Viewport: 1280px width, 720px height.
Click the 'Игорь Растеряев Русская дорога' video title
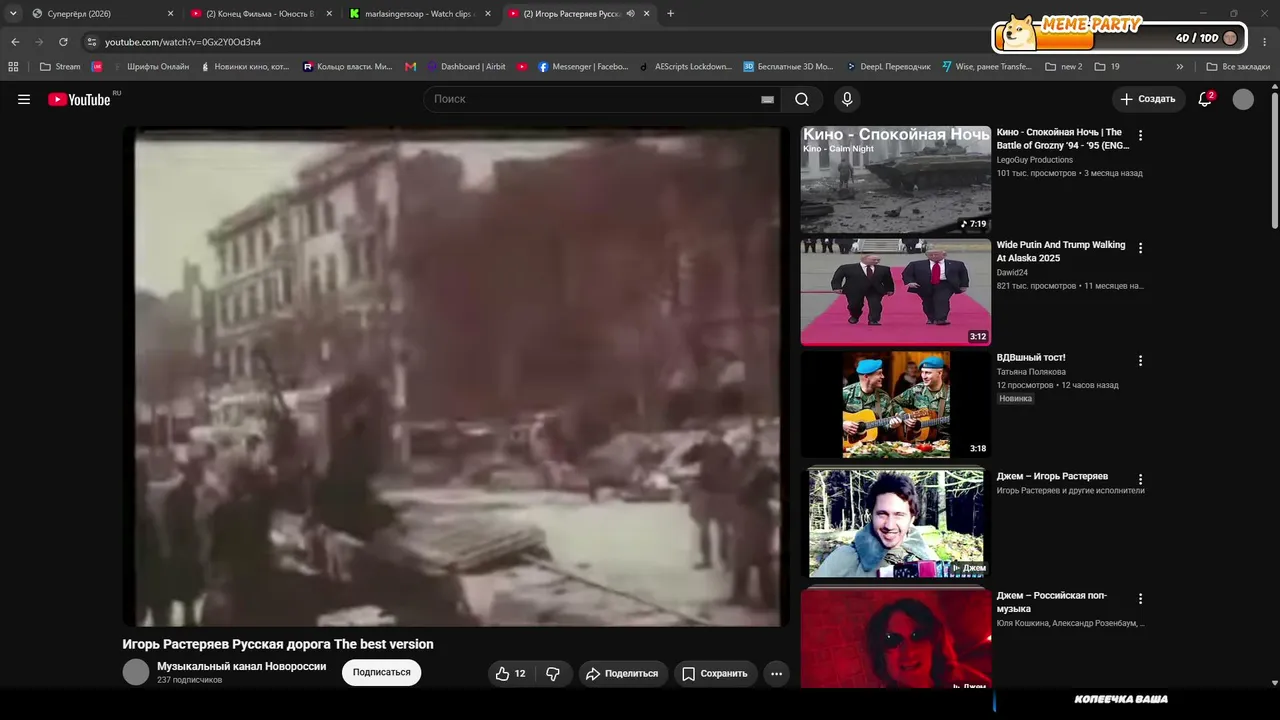[x=278, y=644]
